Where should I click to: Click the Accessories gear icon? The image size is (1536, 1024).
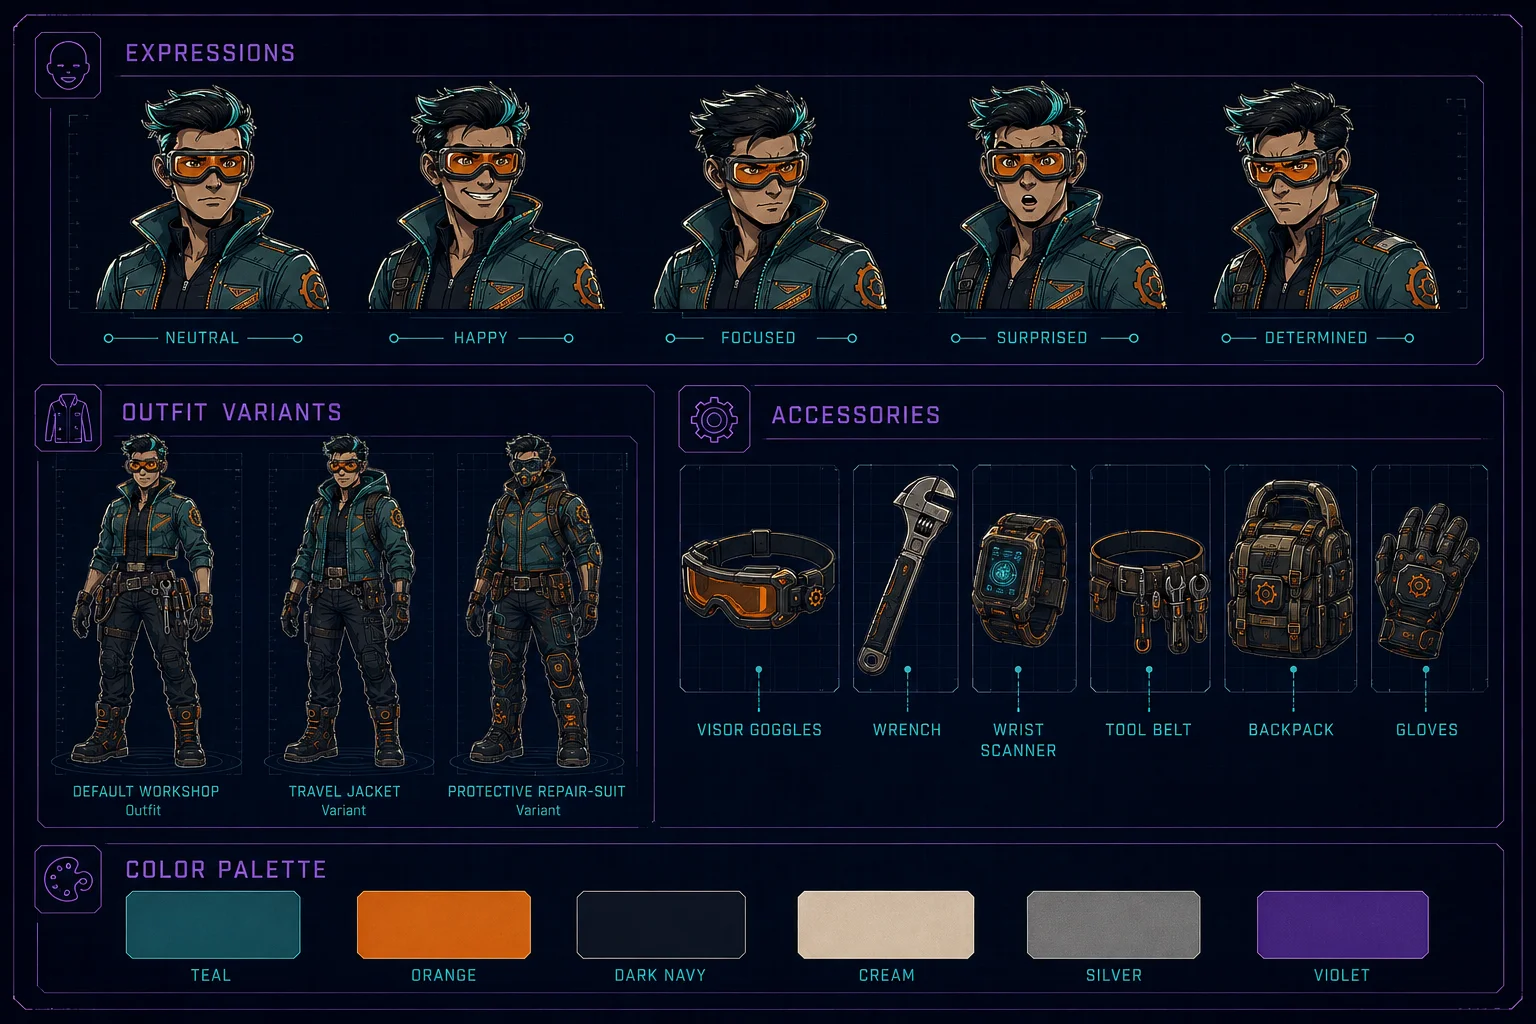[x=714, y=419]
